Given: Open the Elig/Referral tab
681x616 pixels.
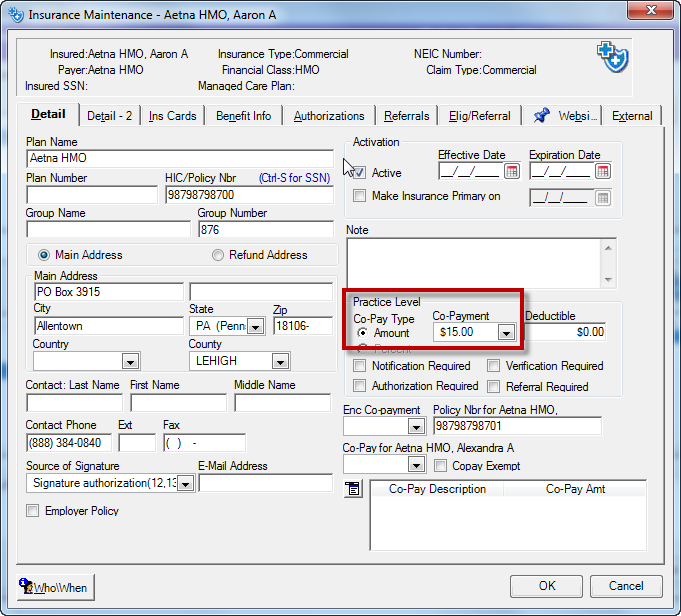Looking at the screenshot, I should 479,116.
